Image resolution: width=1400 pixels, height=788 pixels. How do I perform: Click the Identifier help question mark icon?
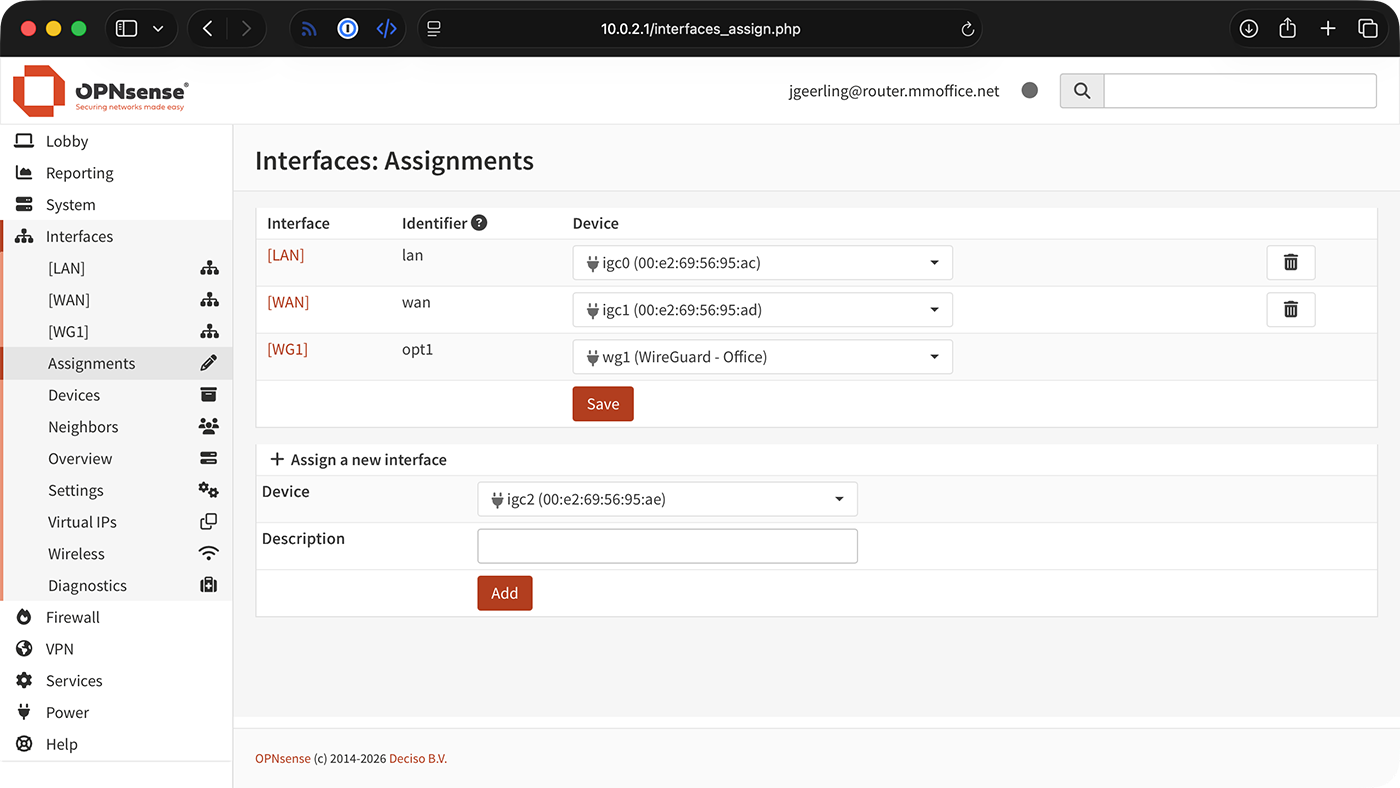[x=479, y=223]
